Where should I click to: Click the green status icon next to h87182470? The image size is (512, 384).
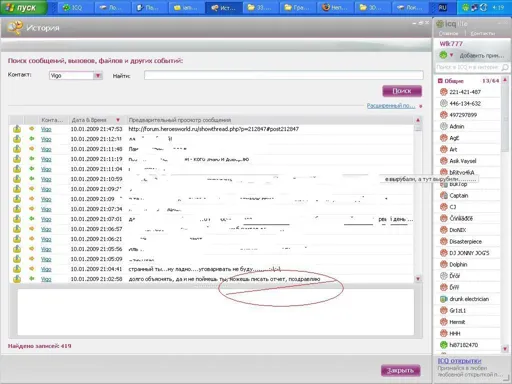click(443, 345)
